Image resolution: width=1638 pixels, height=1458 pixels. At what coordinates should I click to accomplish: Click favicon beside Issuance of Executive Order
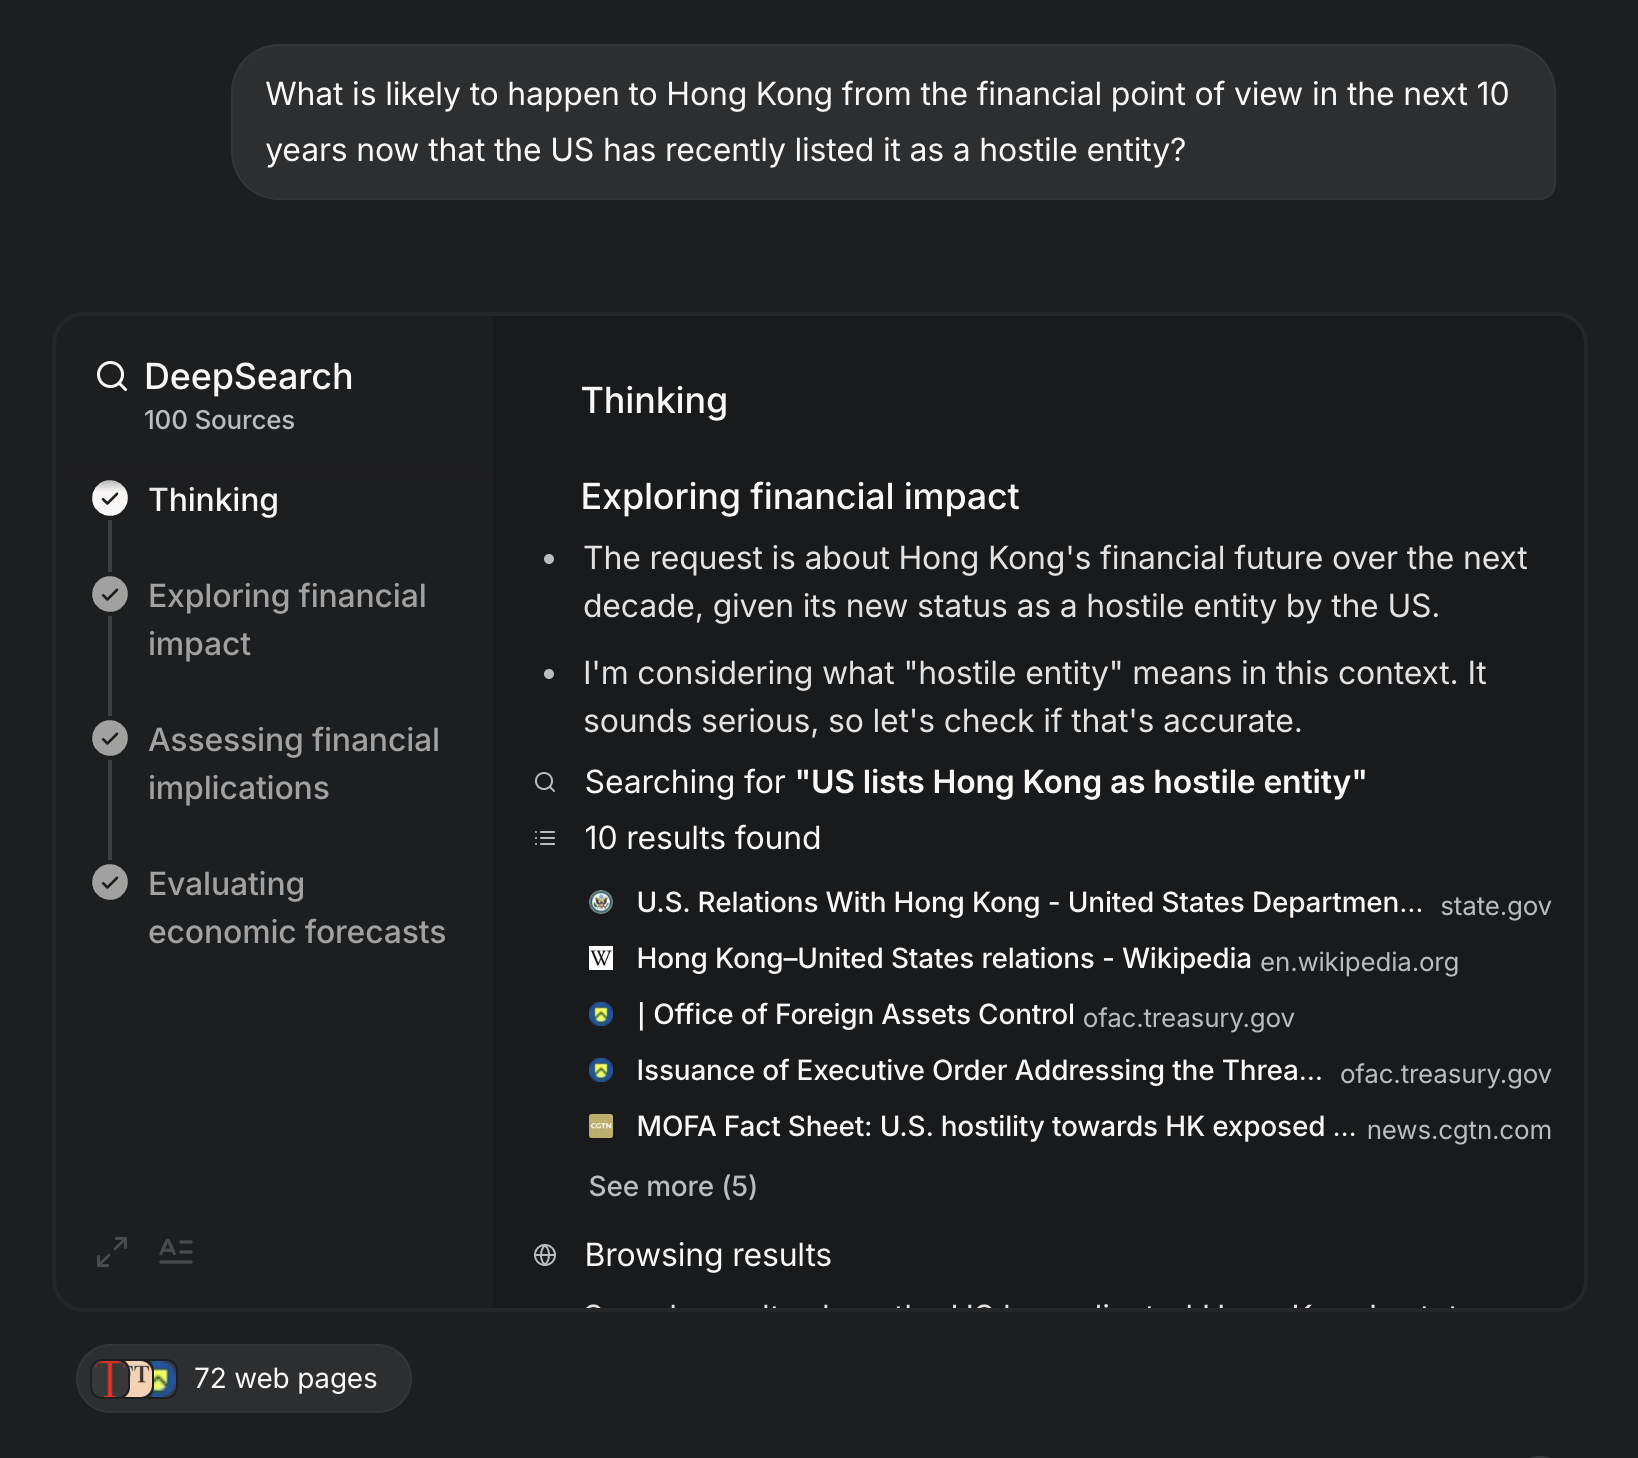coord(601,1070)
